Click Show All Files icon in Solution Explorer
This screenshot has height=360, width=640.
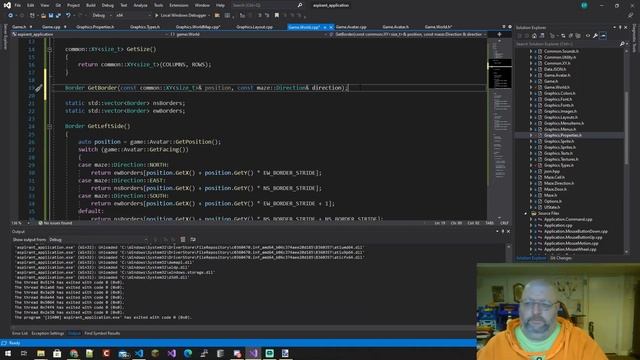click(578, 36)
